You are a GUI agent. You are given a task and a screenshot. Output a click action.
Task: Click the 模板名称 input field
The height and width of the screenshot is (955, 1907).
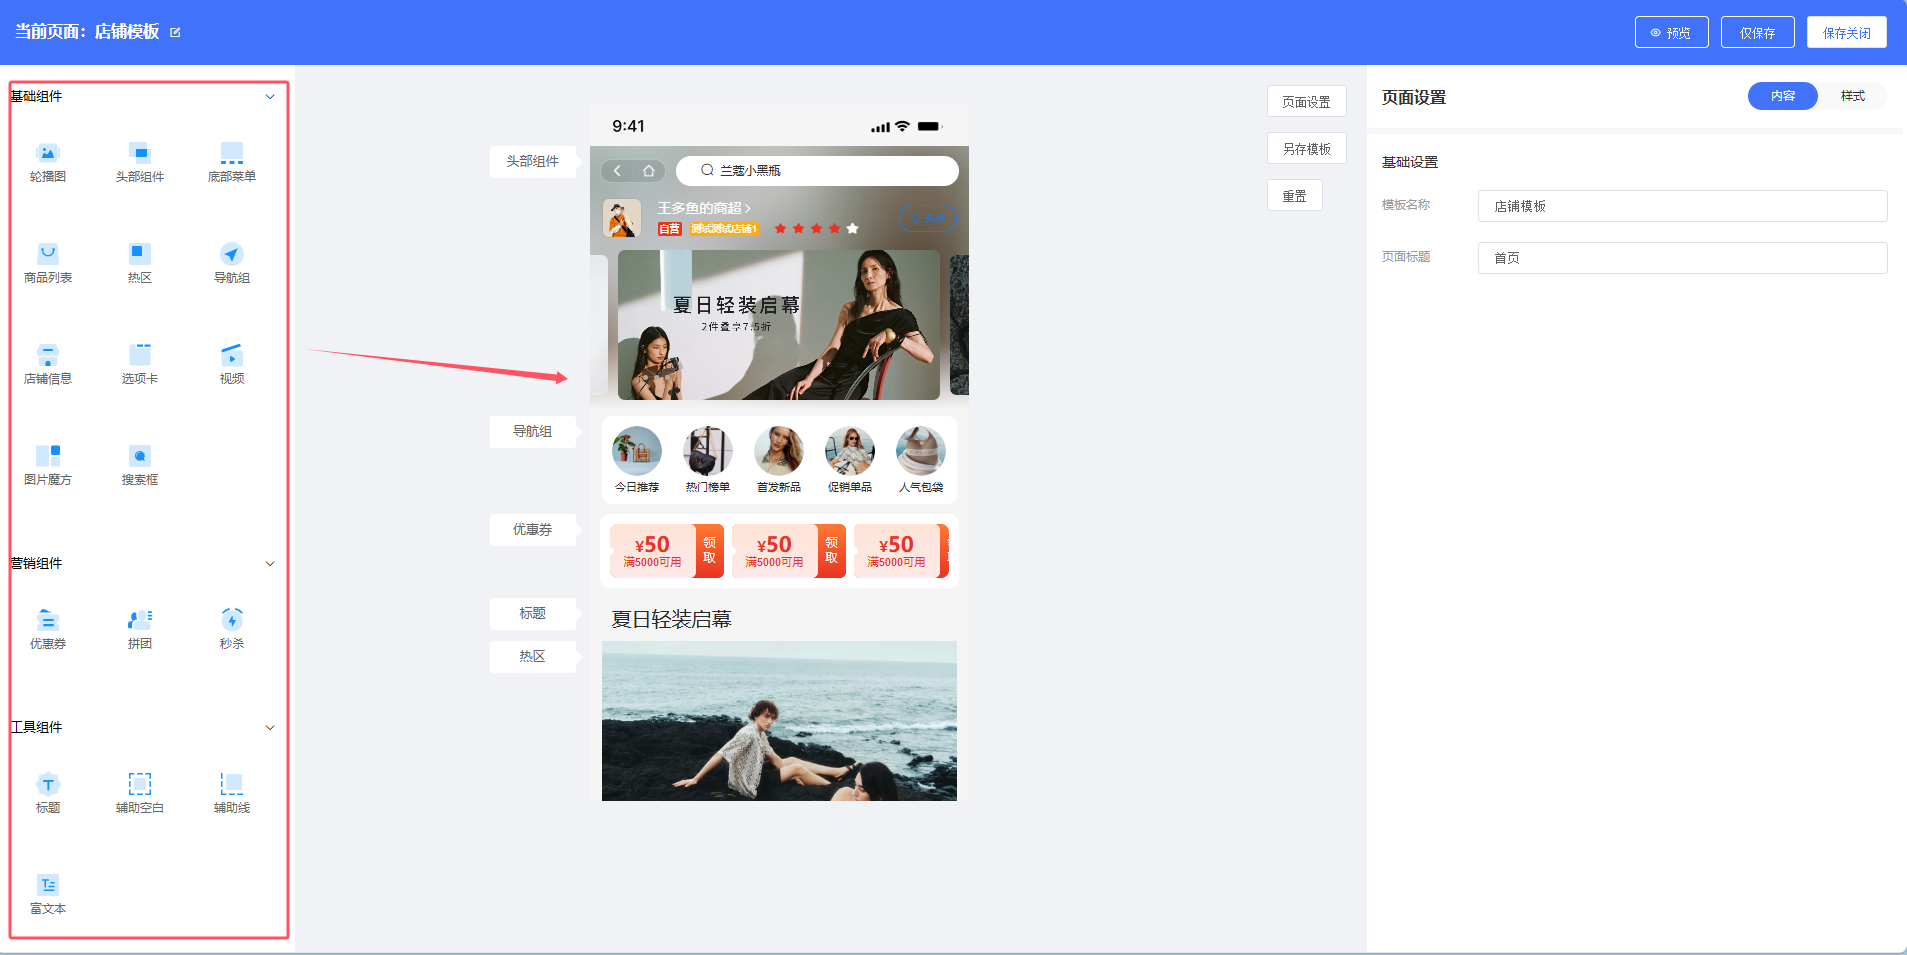click(1682, 206)
